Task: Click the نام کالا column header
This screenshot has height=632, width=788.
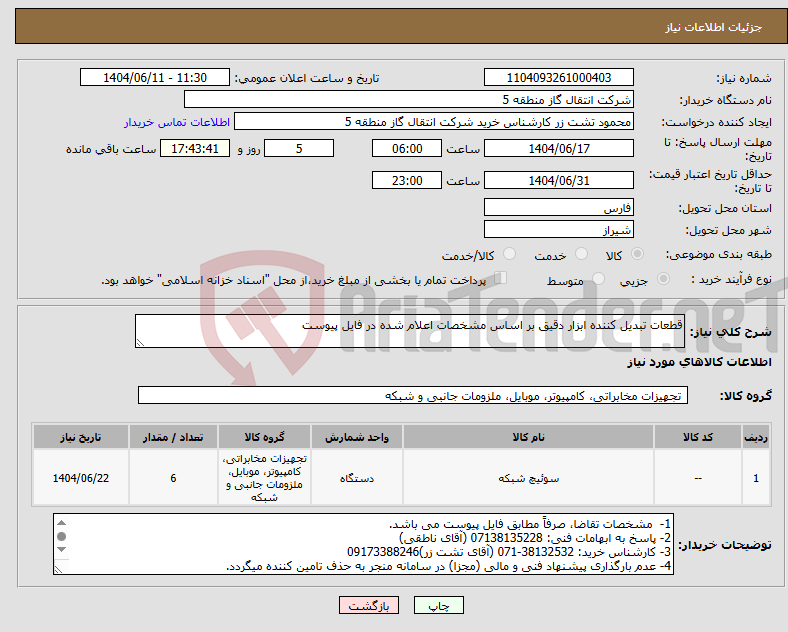Action: [528, 437]
